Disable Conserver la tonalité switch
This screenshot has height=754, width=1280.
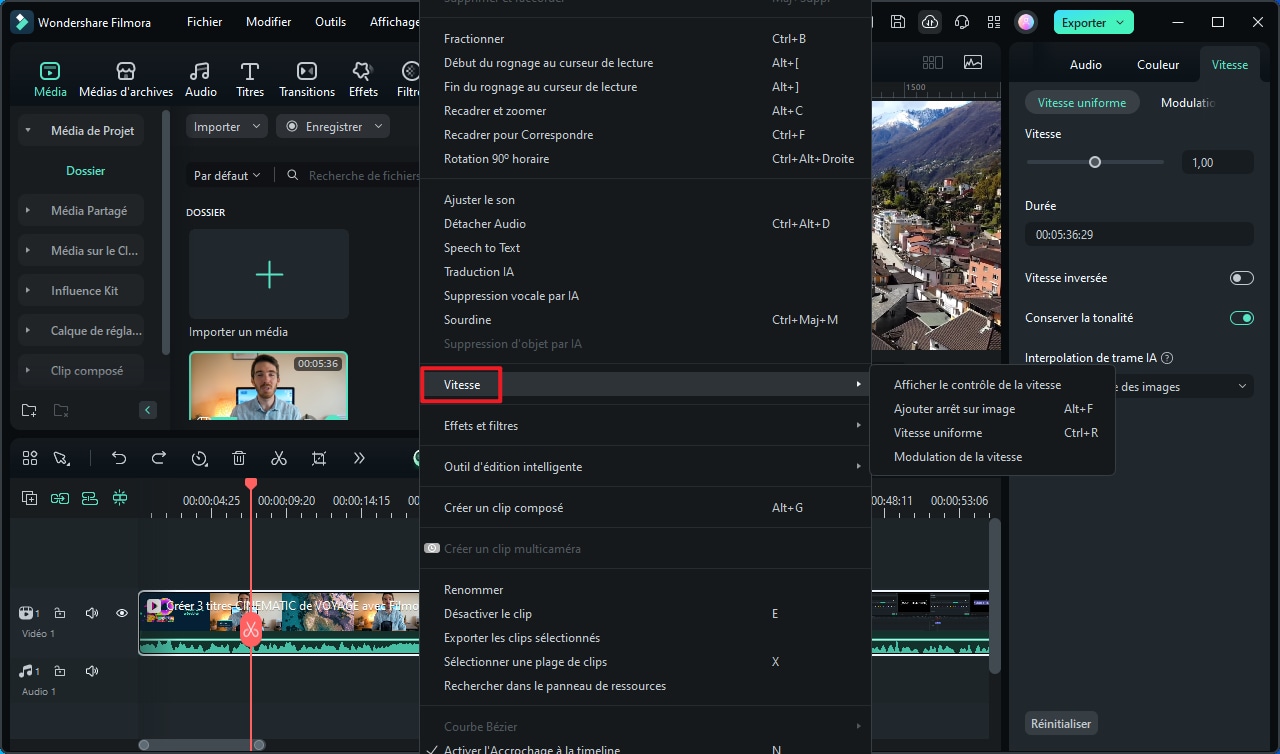click(1241, 318)
